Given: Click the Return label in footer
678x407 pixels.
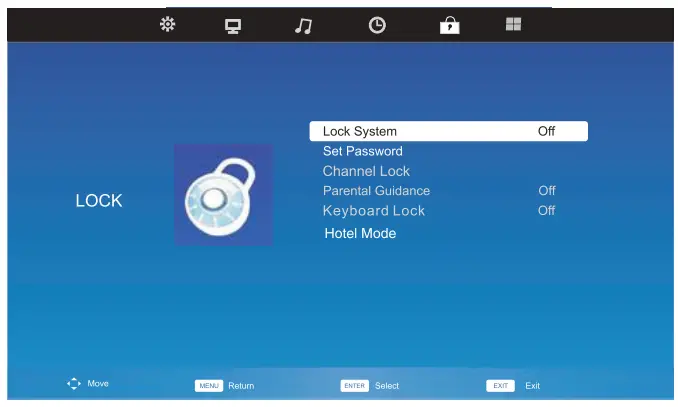Looking at the screenshot, I should click(241, 386).
